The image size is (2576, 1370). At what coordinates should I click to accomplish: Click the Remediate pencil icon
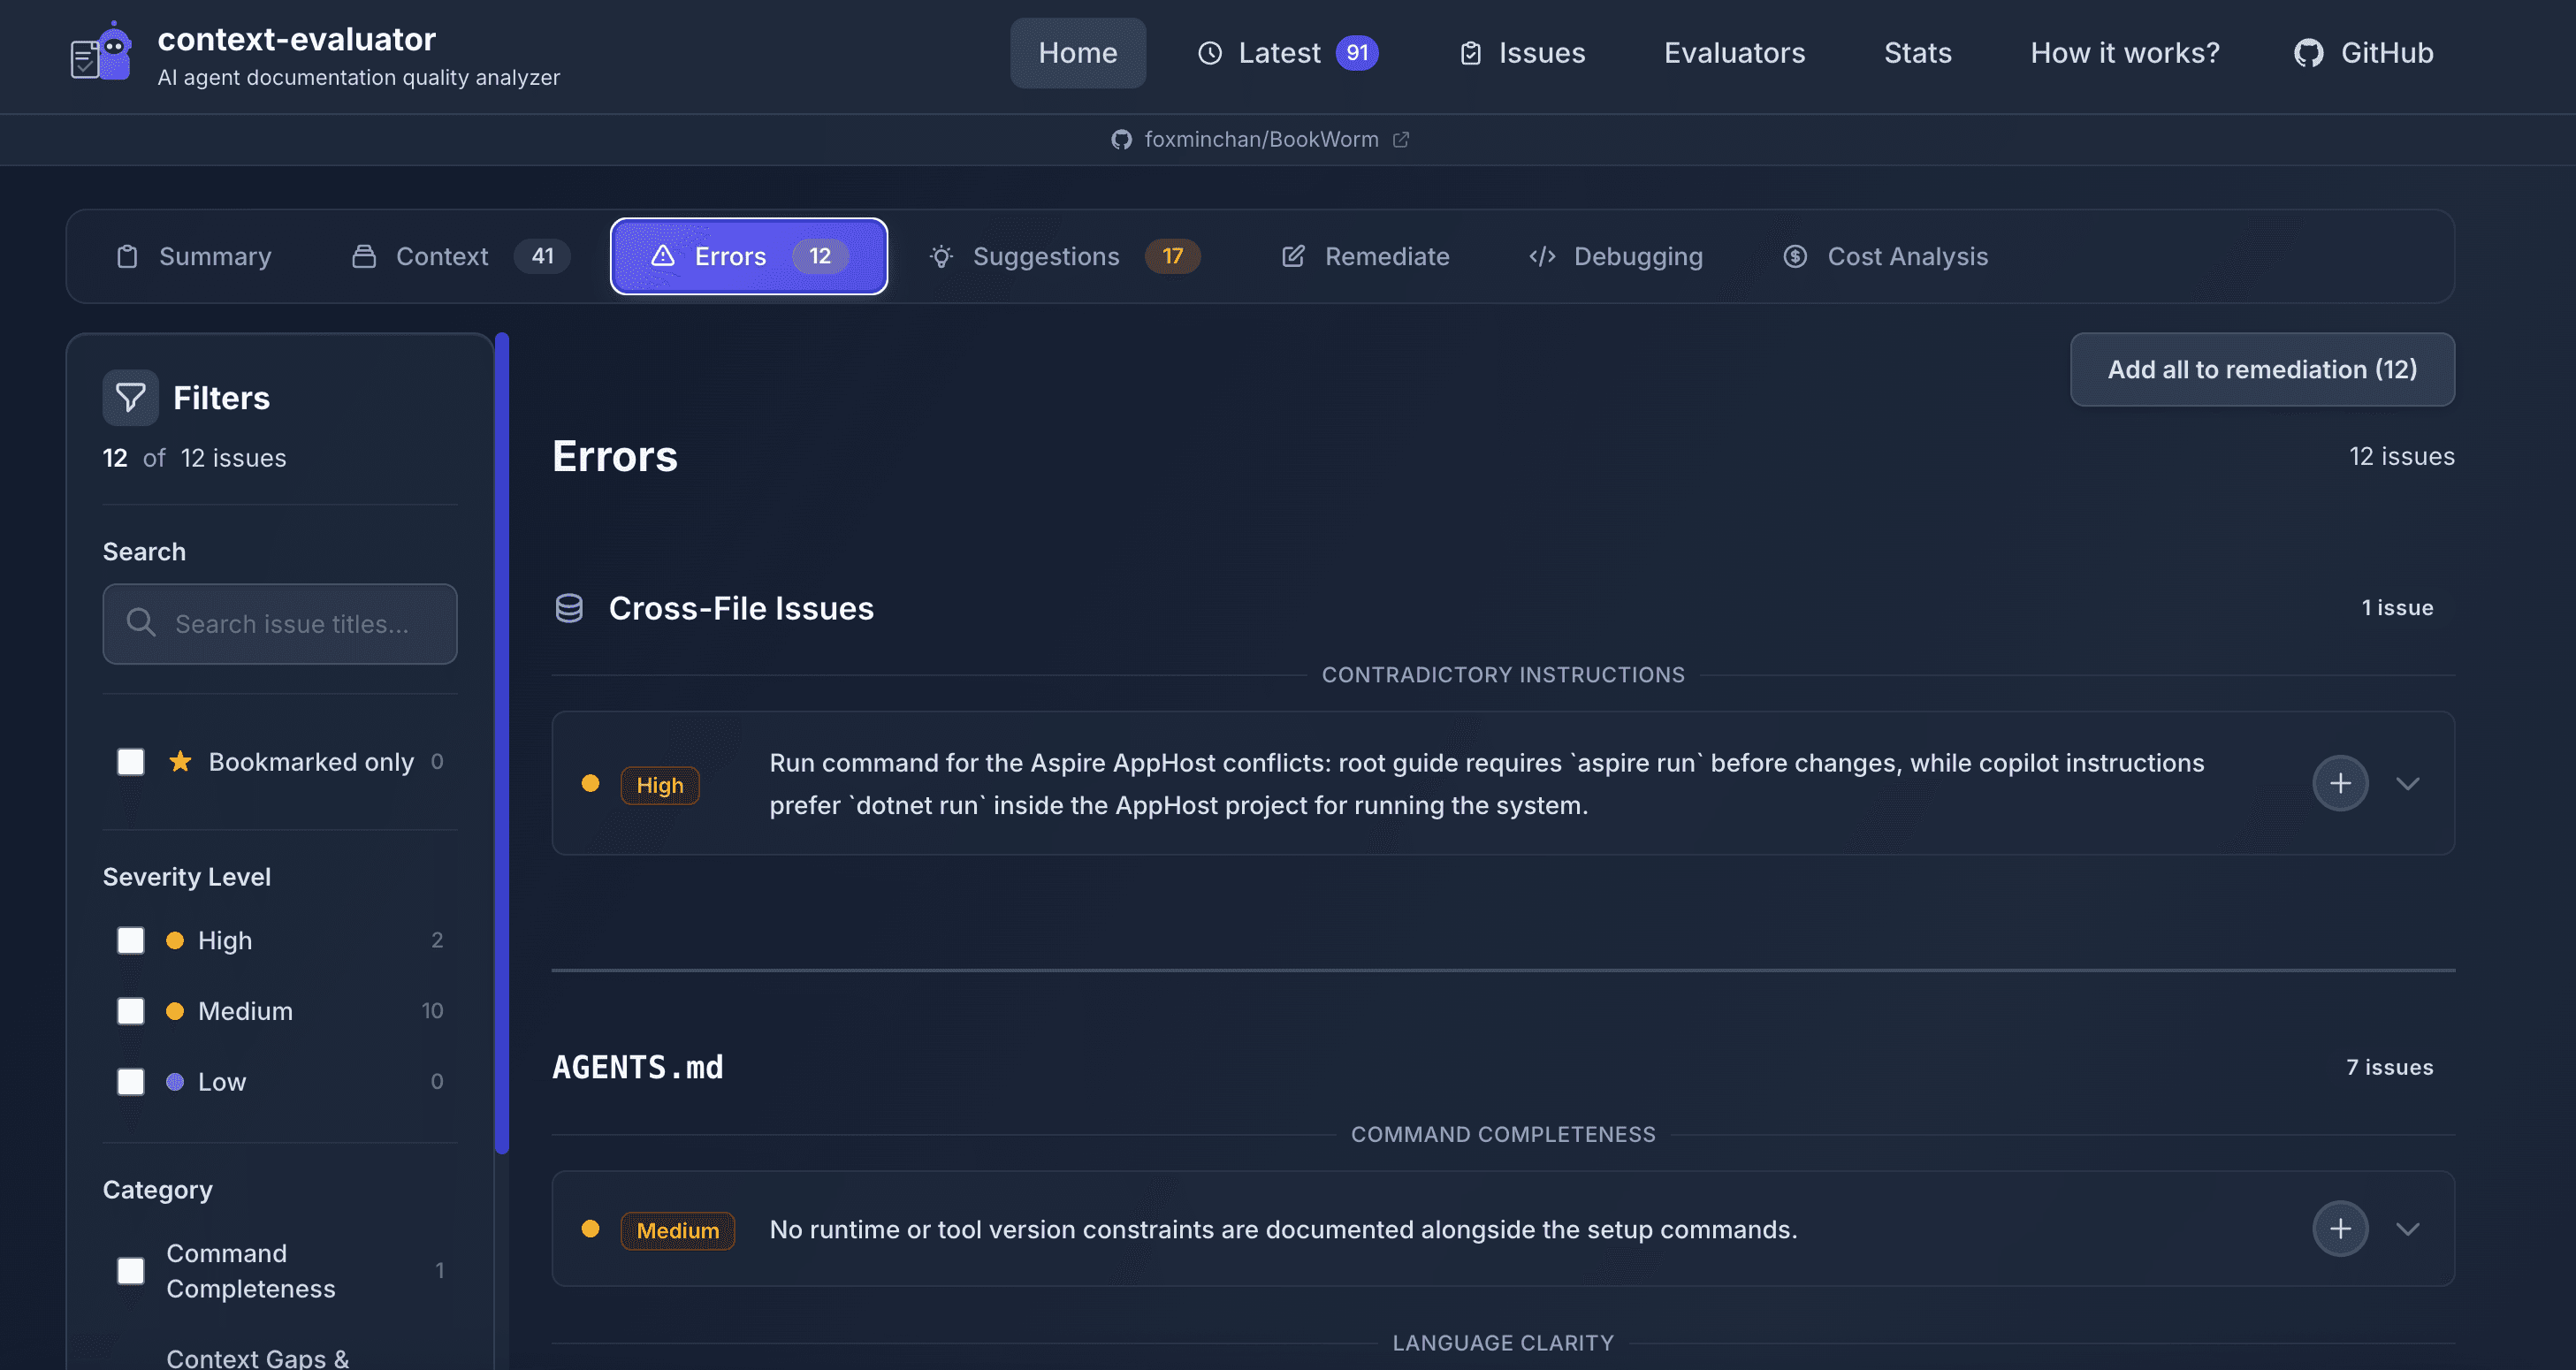point(1292,256)
